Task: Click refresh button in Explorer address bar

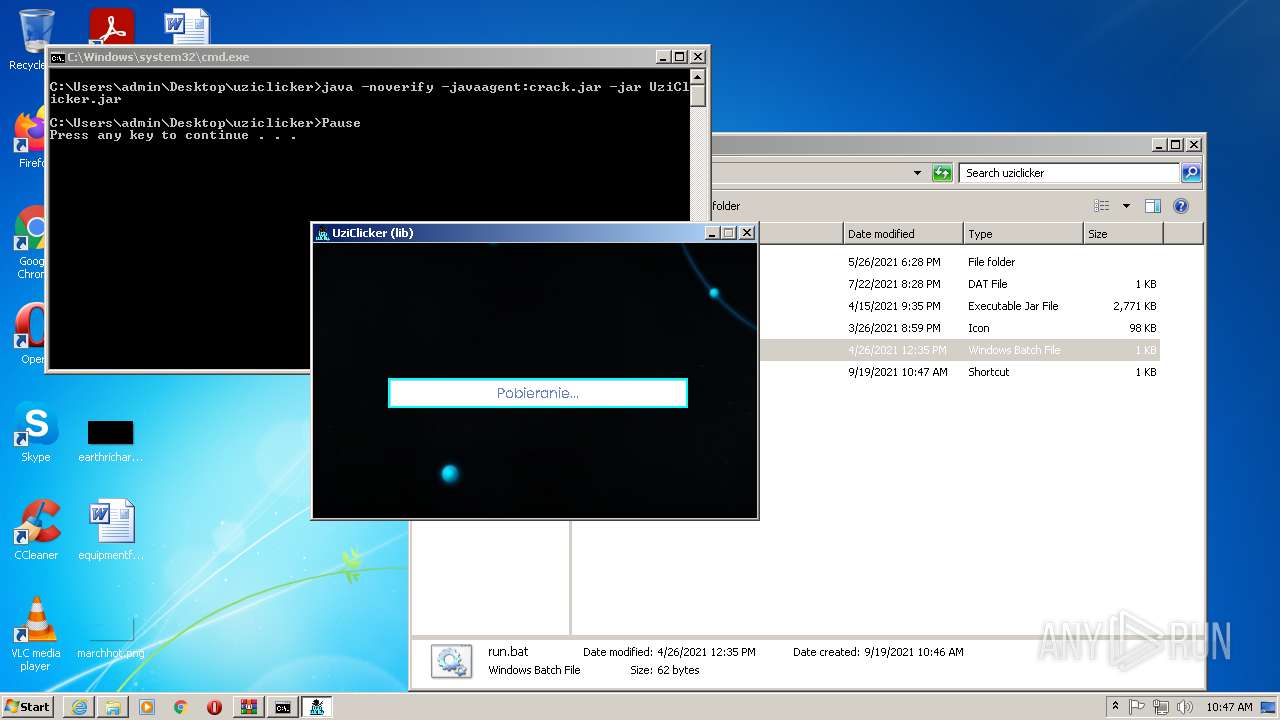Action: tap(942, 173)
